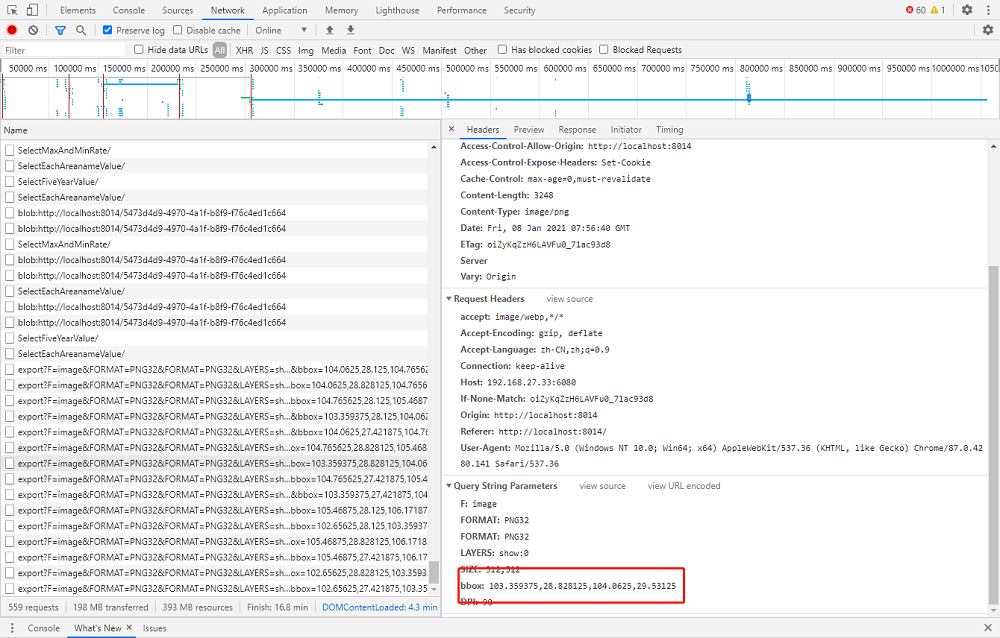Toggle the Font resource type filter button
The width and height of the screenshot is (1000, 638).
click(x=362, y=50)
